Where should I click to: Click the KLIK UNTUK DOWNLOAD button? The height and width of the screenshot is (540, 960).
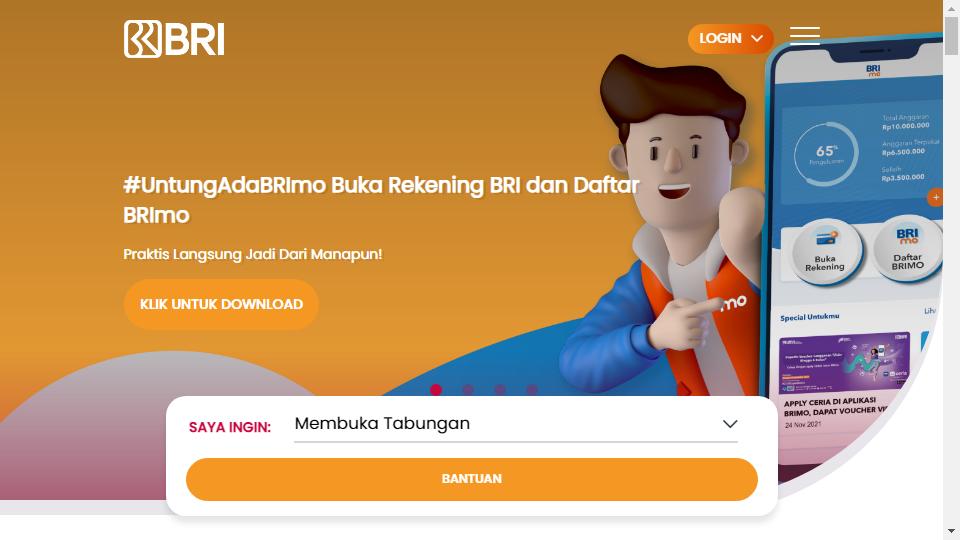[221, 304]
